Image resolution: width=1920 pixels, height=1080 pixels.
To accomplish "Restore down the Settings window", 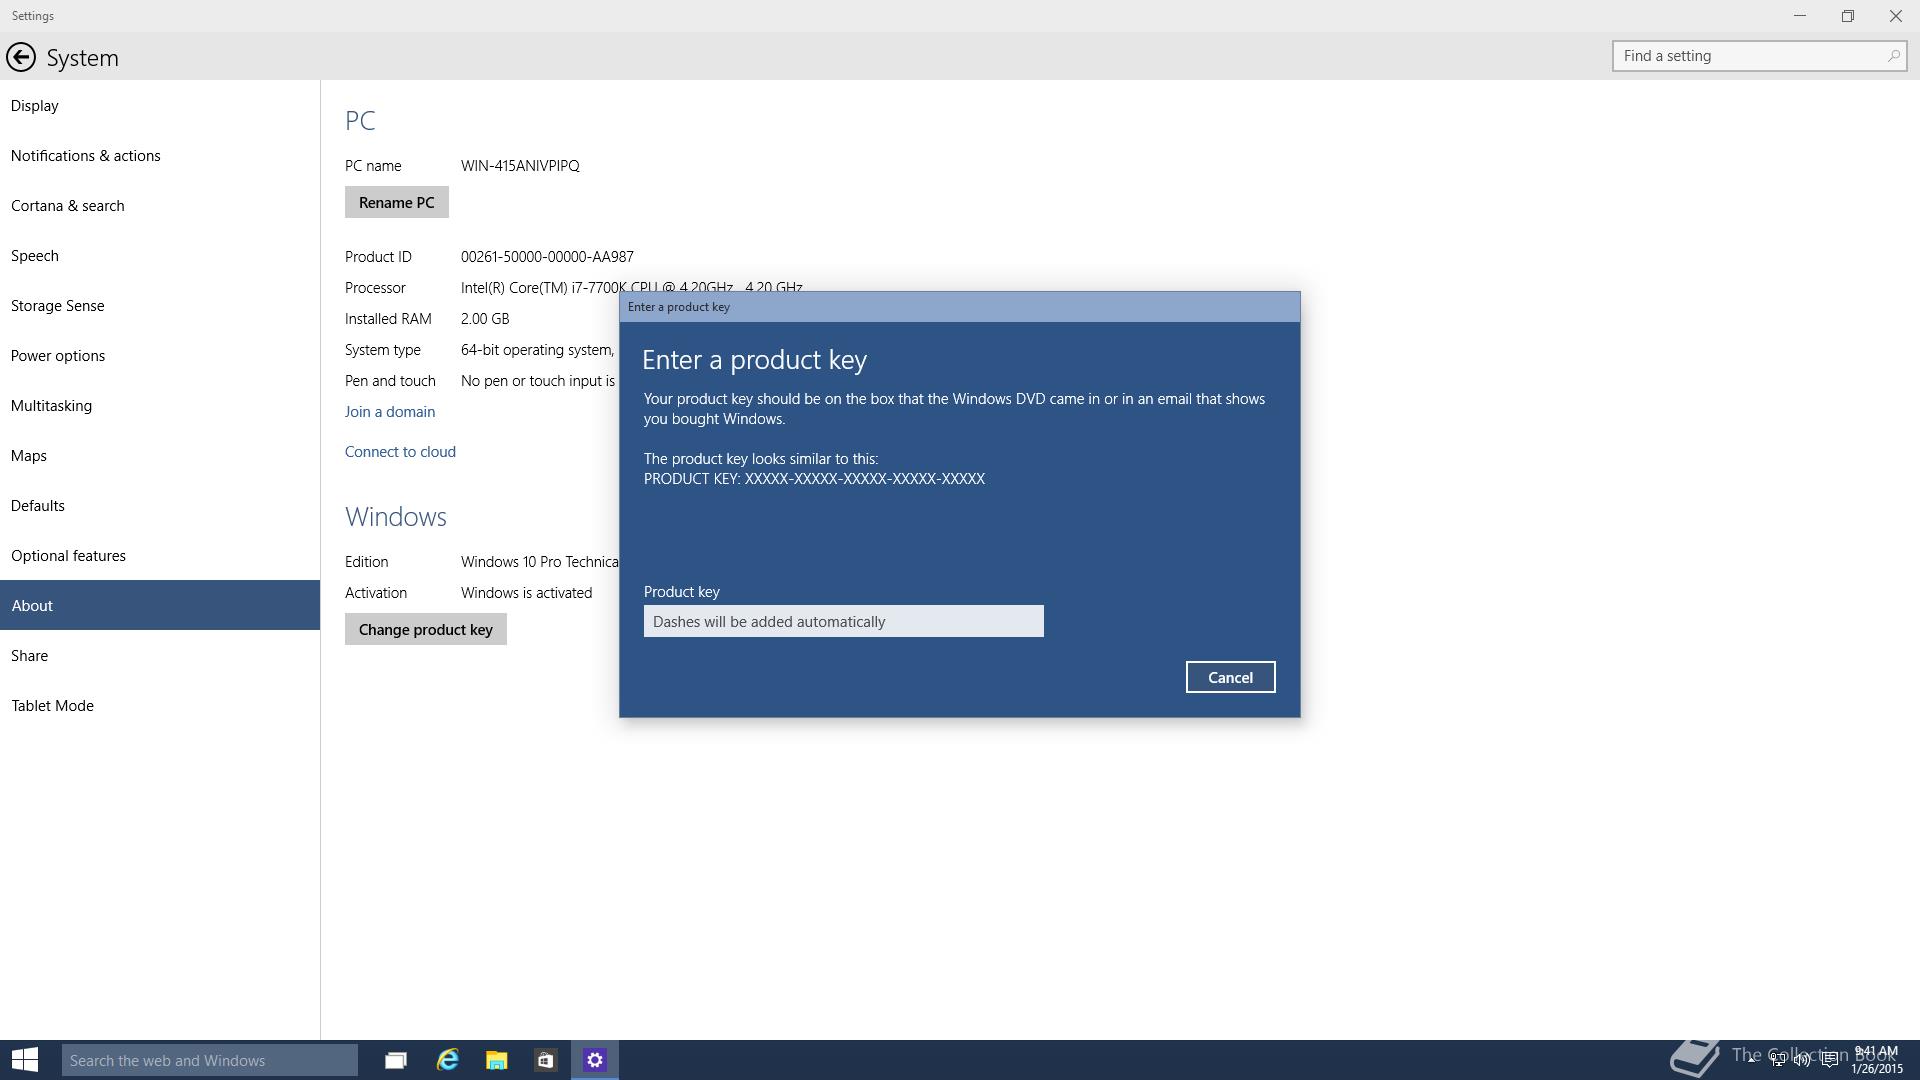I will coord(1848,16).
